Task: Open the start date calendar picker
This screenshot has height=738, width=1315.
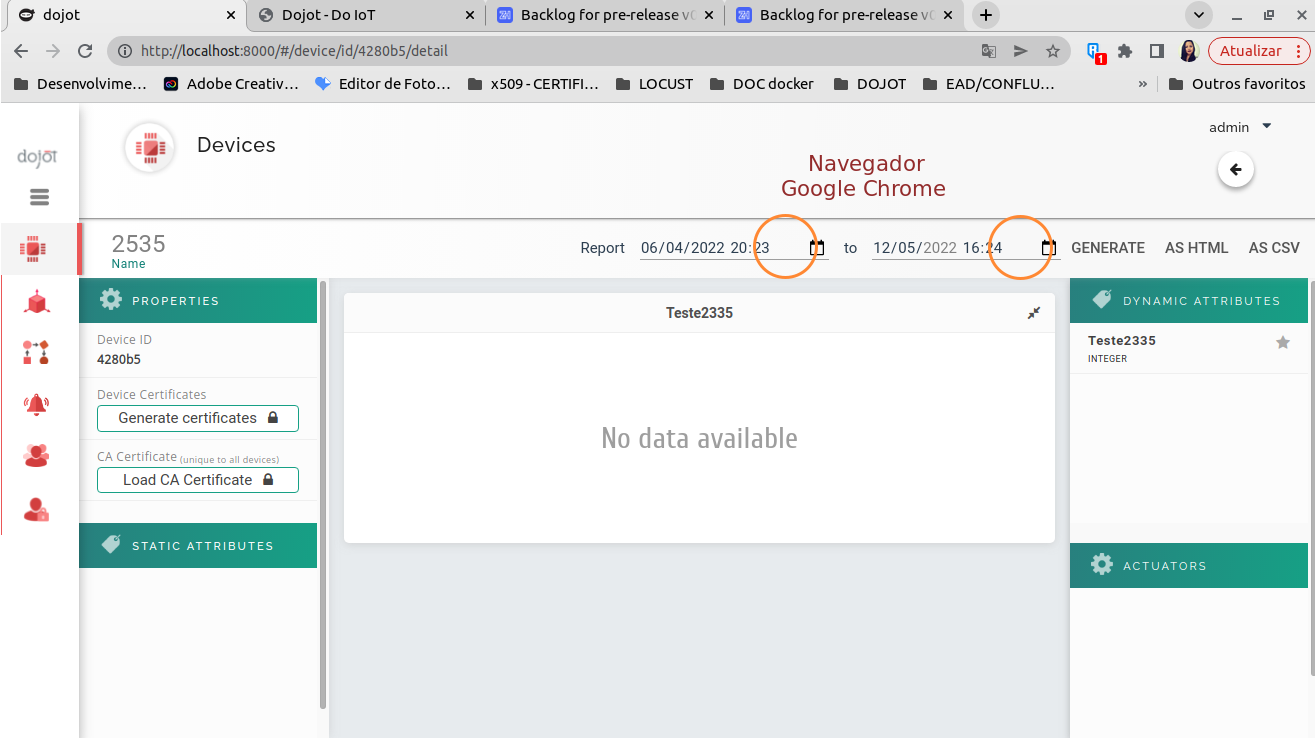Action: coord(816,247)
